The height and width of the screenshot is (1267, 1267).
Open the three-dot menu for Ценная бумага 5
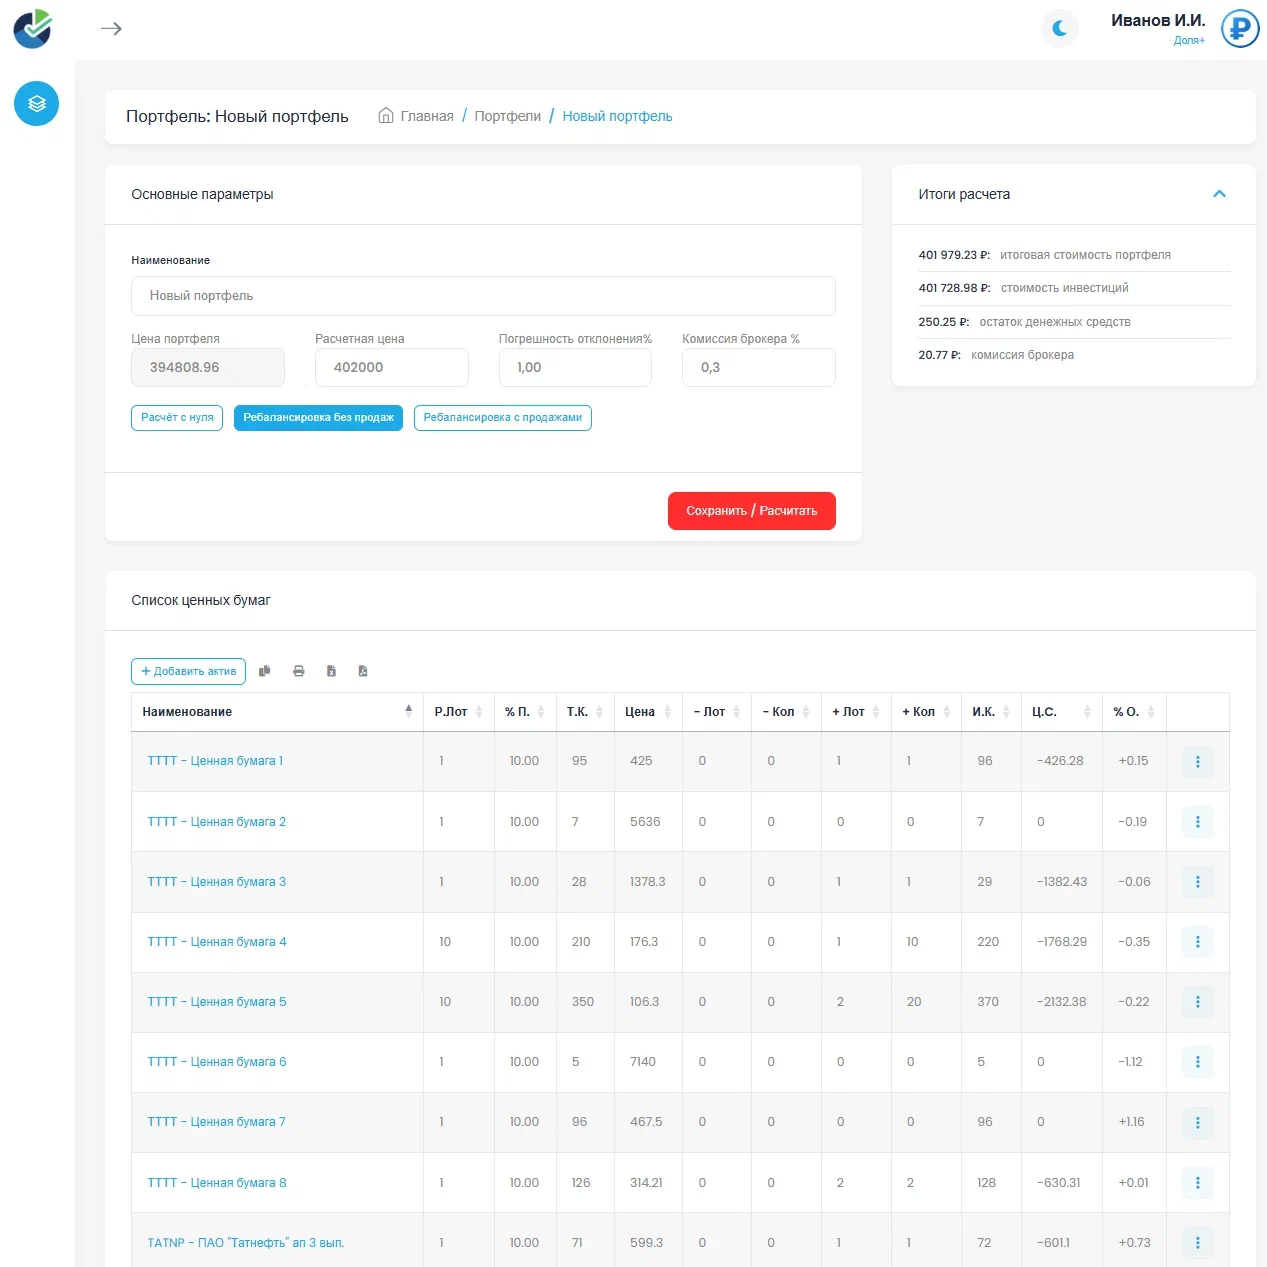[1198, 1002]
